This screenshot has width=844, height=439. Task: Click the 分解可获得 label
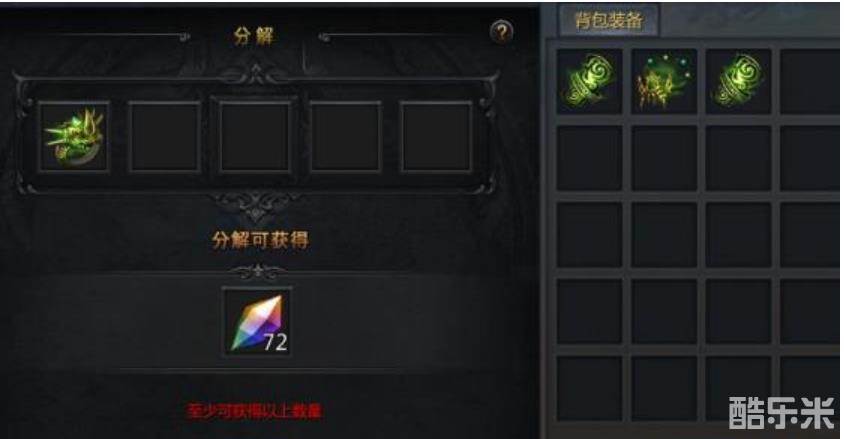(x=260, y=239)
